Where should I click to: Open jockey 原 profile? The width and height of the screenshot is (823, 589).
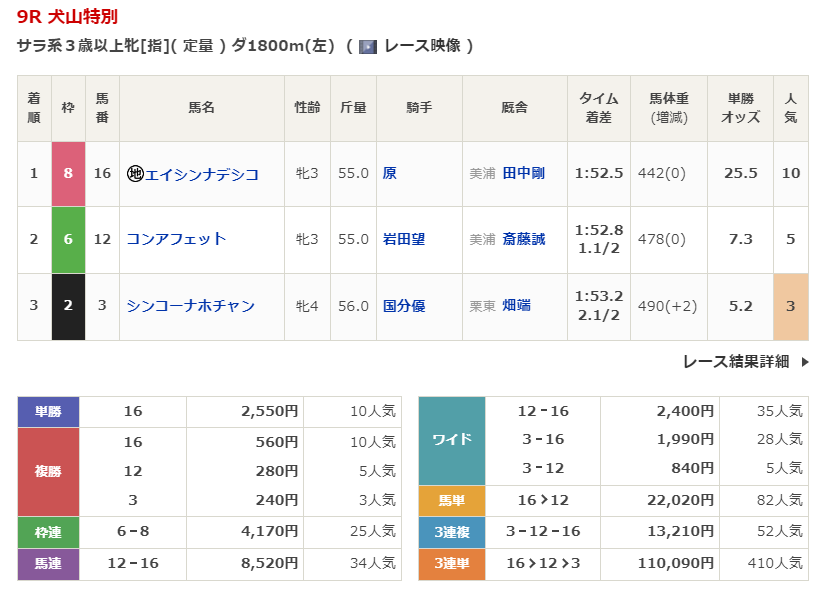point(390,173)
